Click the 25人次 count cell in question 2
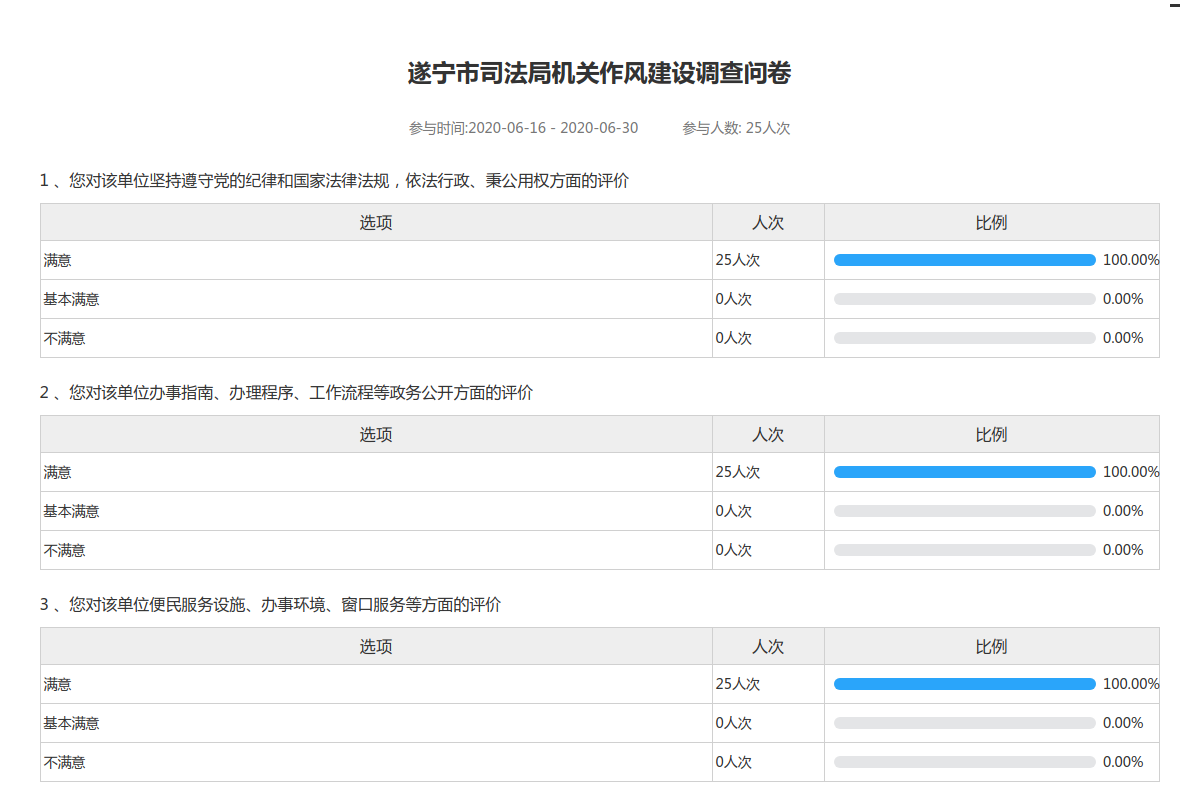Image resolution: width=1187 pixels, height=801 pixels. coord(738,472)
